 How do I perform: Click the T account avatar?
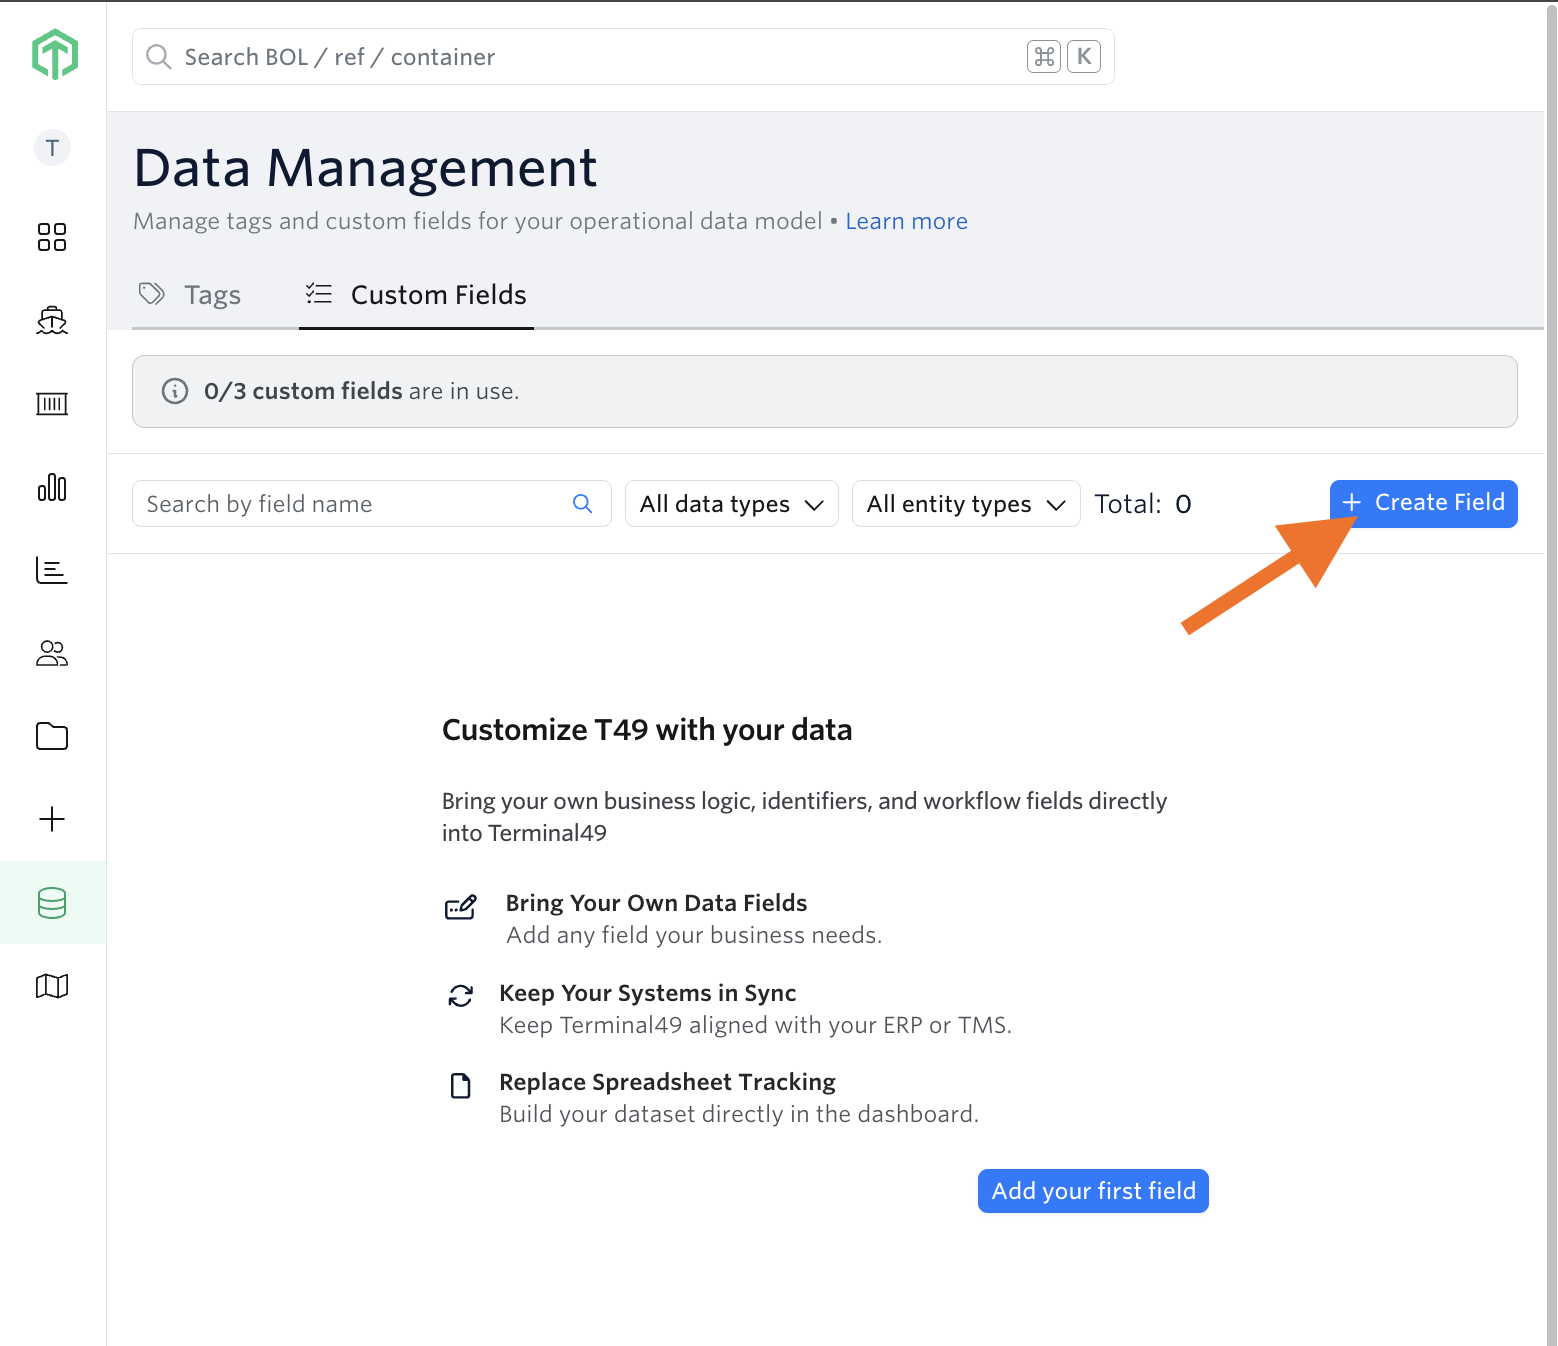52,148
